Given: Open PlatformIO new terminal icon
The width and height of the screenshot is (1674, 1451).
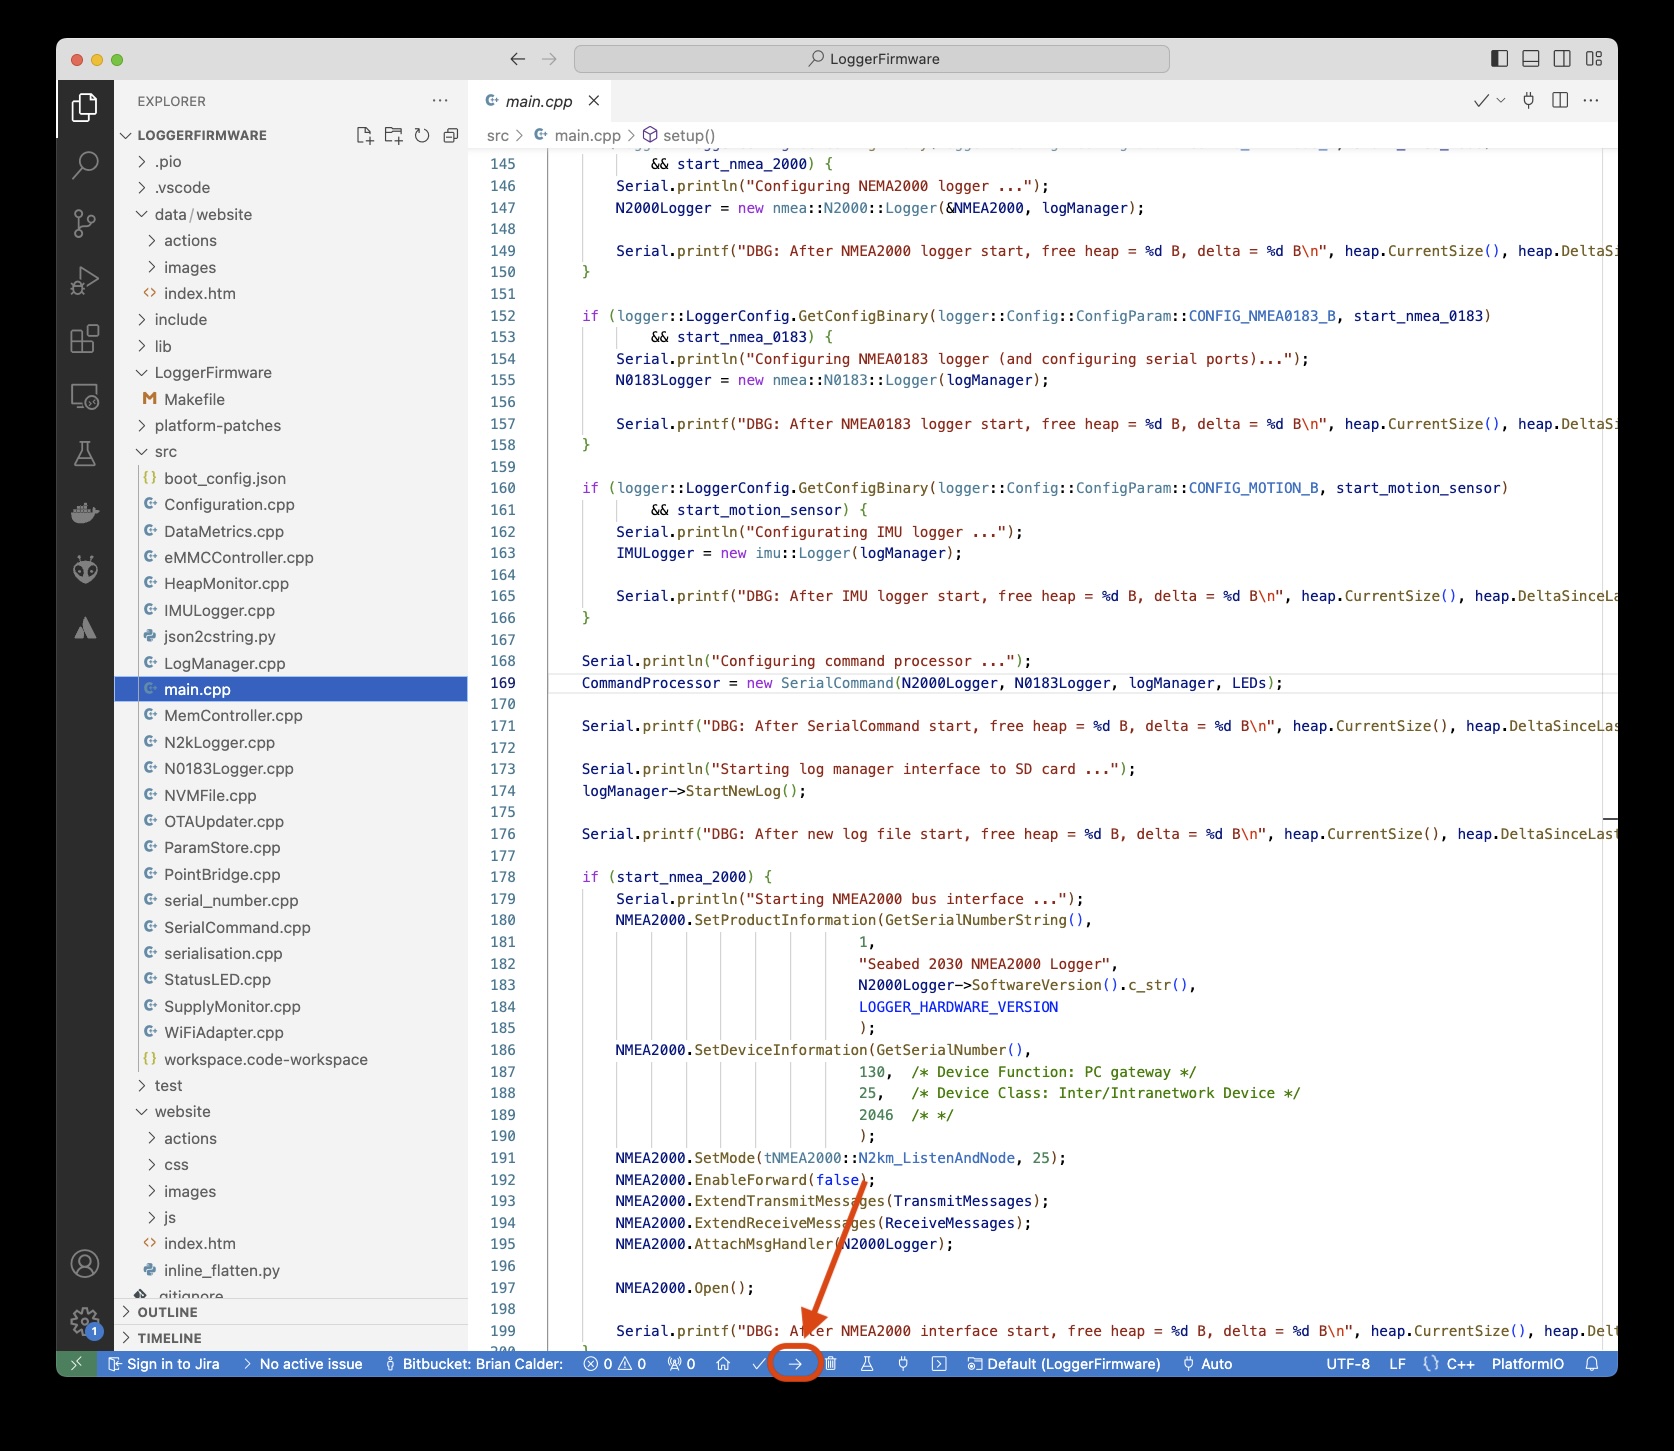Looking at the screenshot, I should pos(939,1364).
